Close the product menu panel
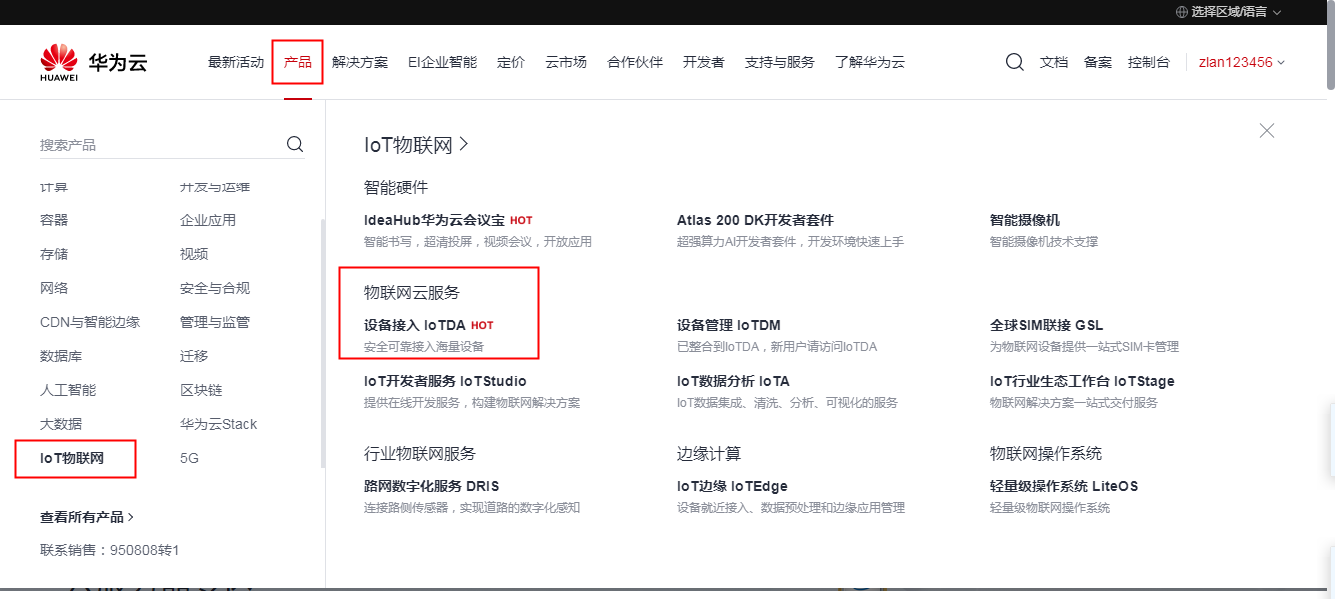The width and height of the screenshot is (1335, 599). [x=1267, y=130]
